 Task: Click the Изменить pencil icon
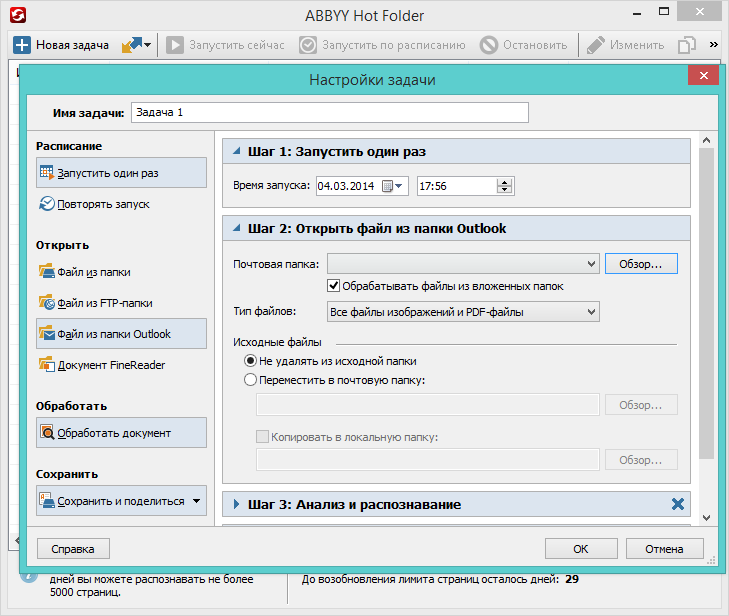coord(596,45)
